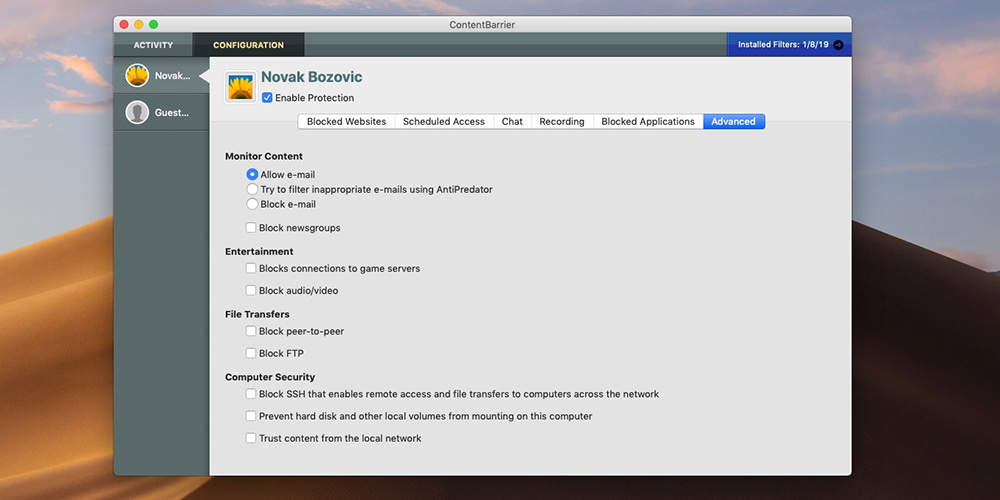Select Novak user in sidebar list
This screenshot has width=1000, height=500.
[x=161, y=75]
